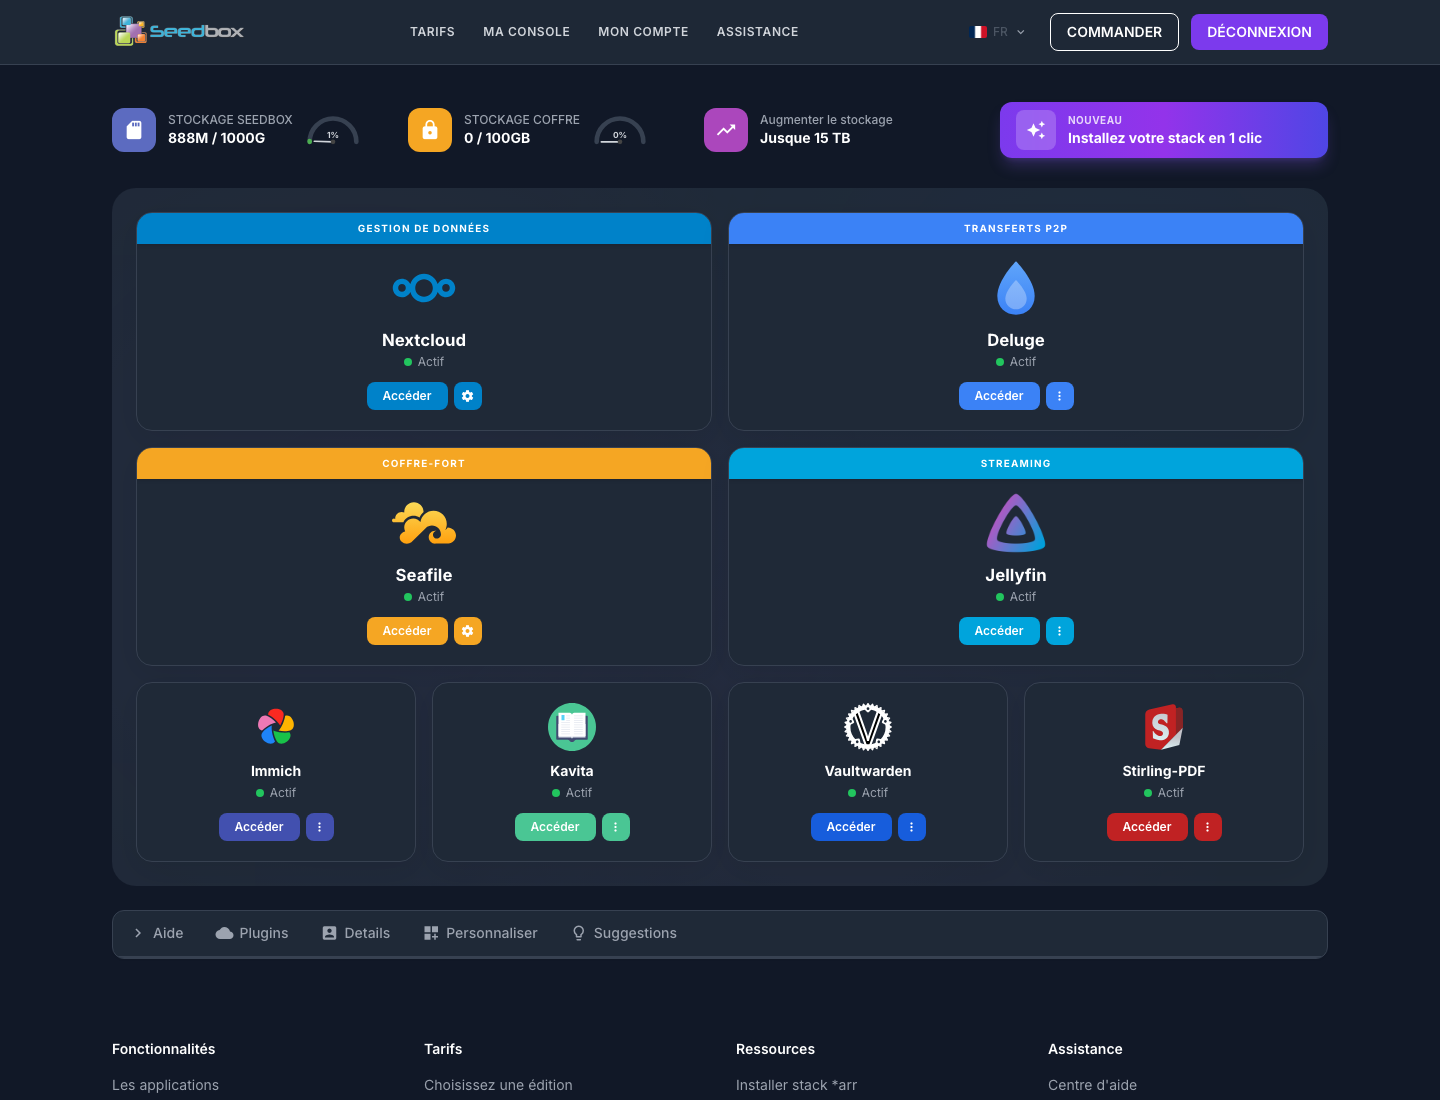Image resolution: width=1440 pixels, height=1100 pixels.
Task: Click Accéder for Seafile
Action: pos(407,631)
